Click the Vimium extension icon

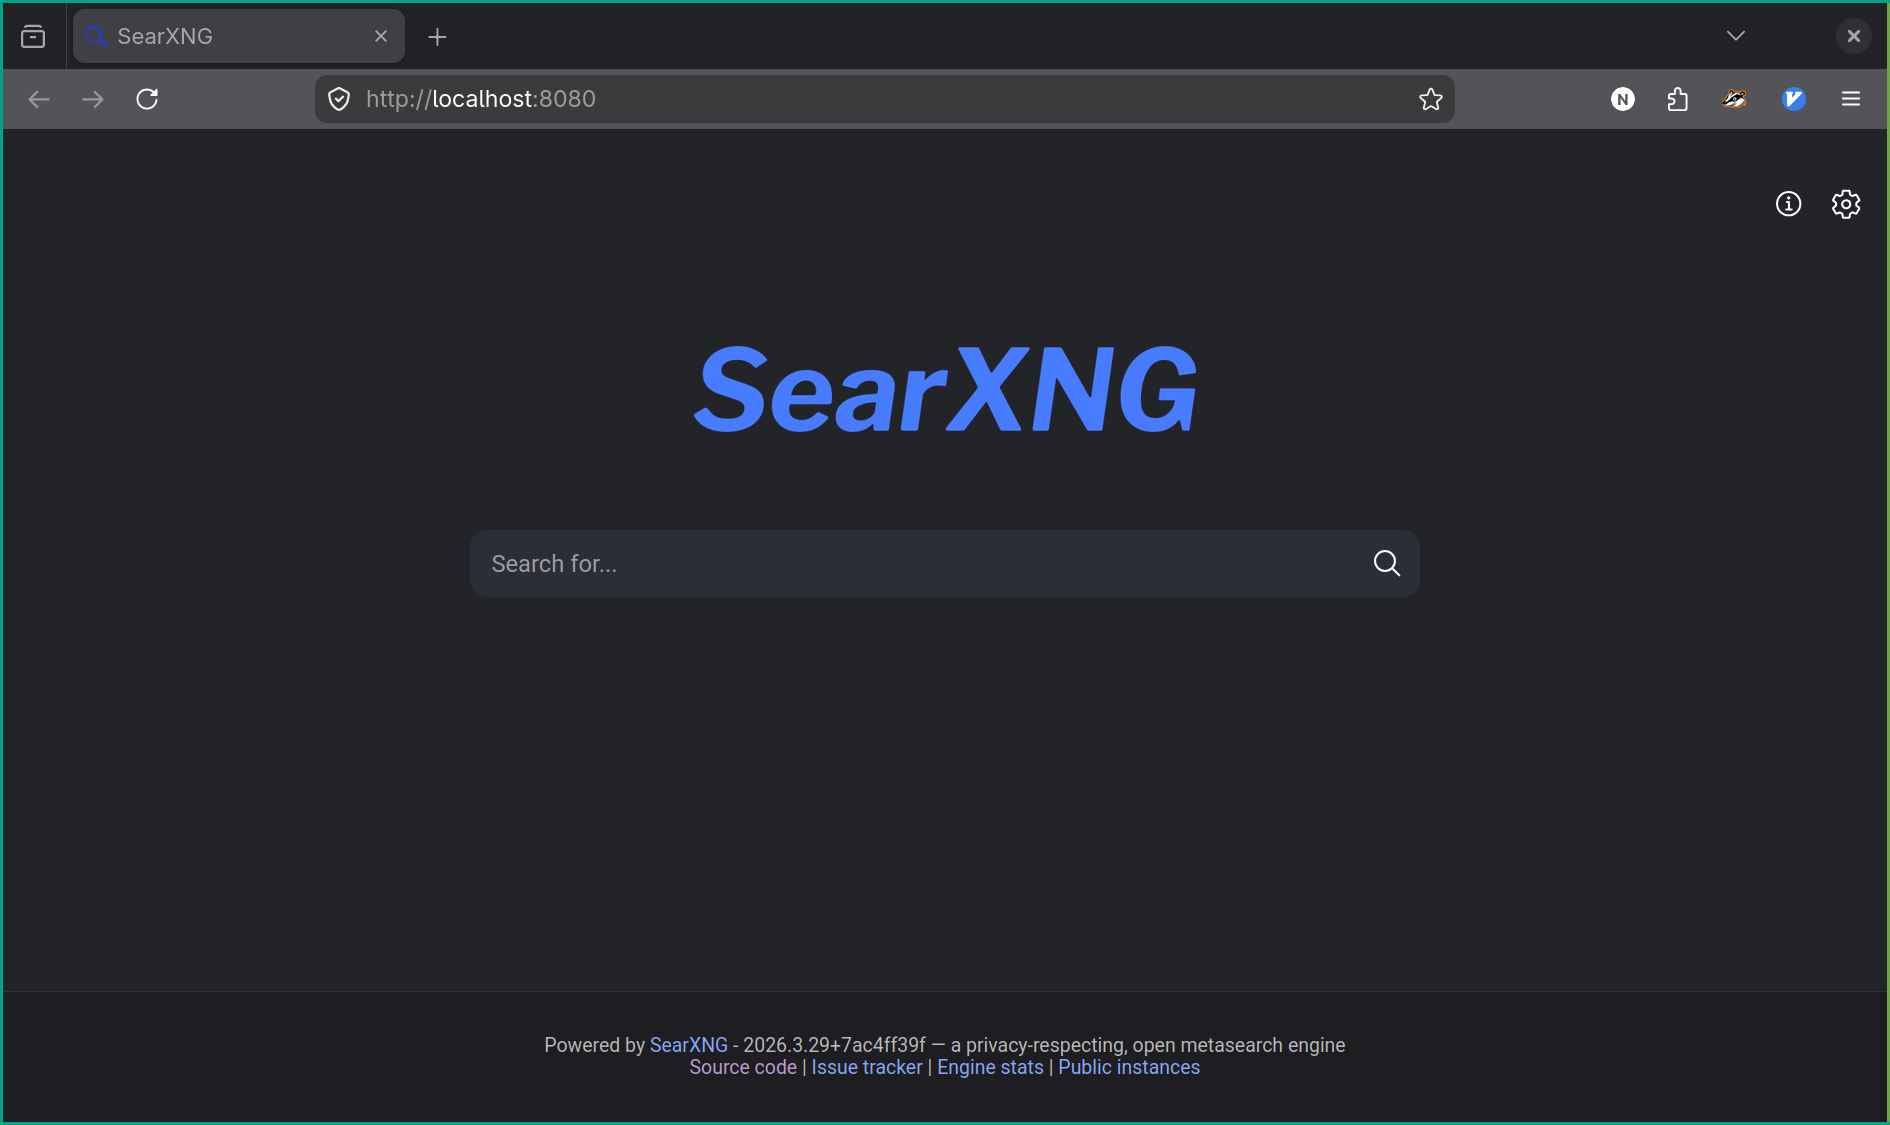[1794, 99]
